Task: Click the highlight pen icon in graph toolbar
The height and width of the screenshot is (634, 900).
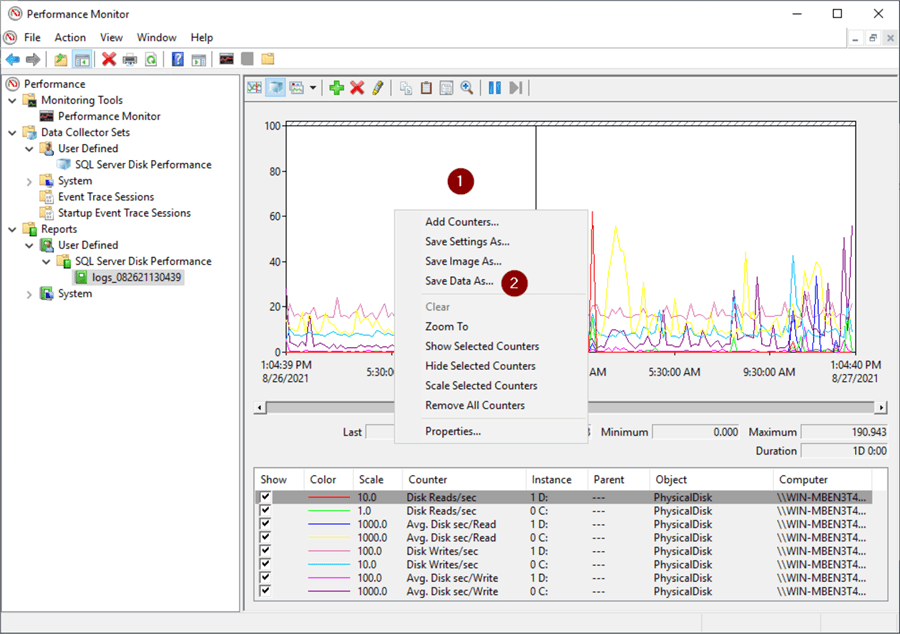Action: click(377, 88)
